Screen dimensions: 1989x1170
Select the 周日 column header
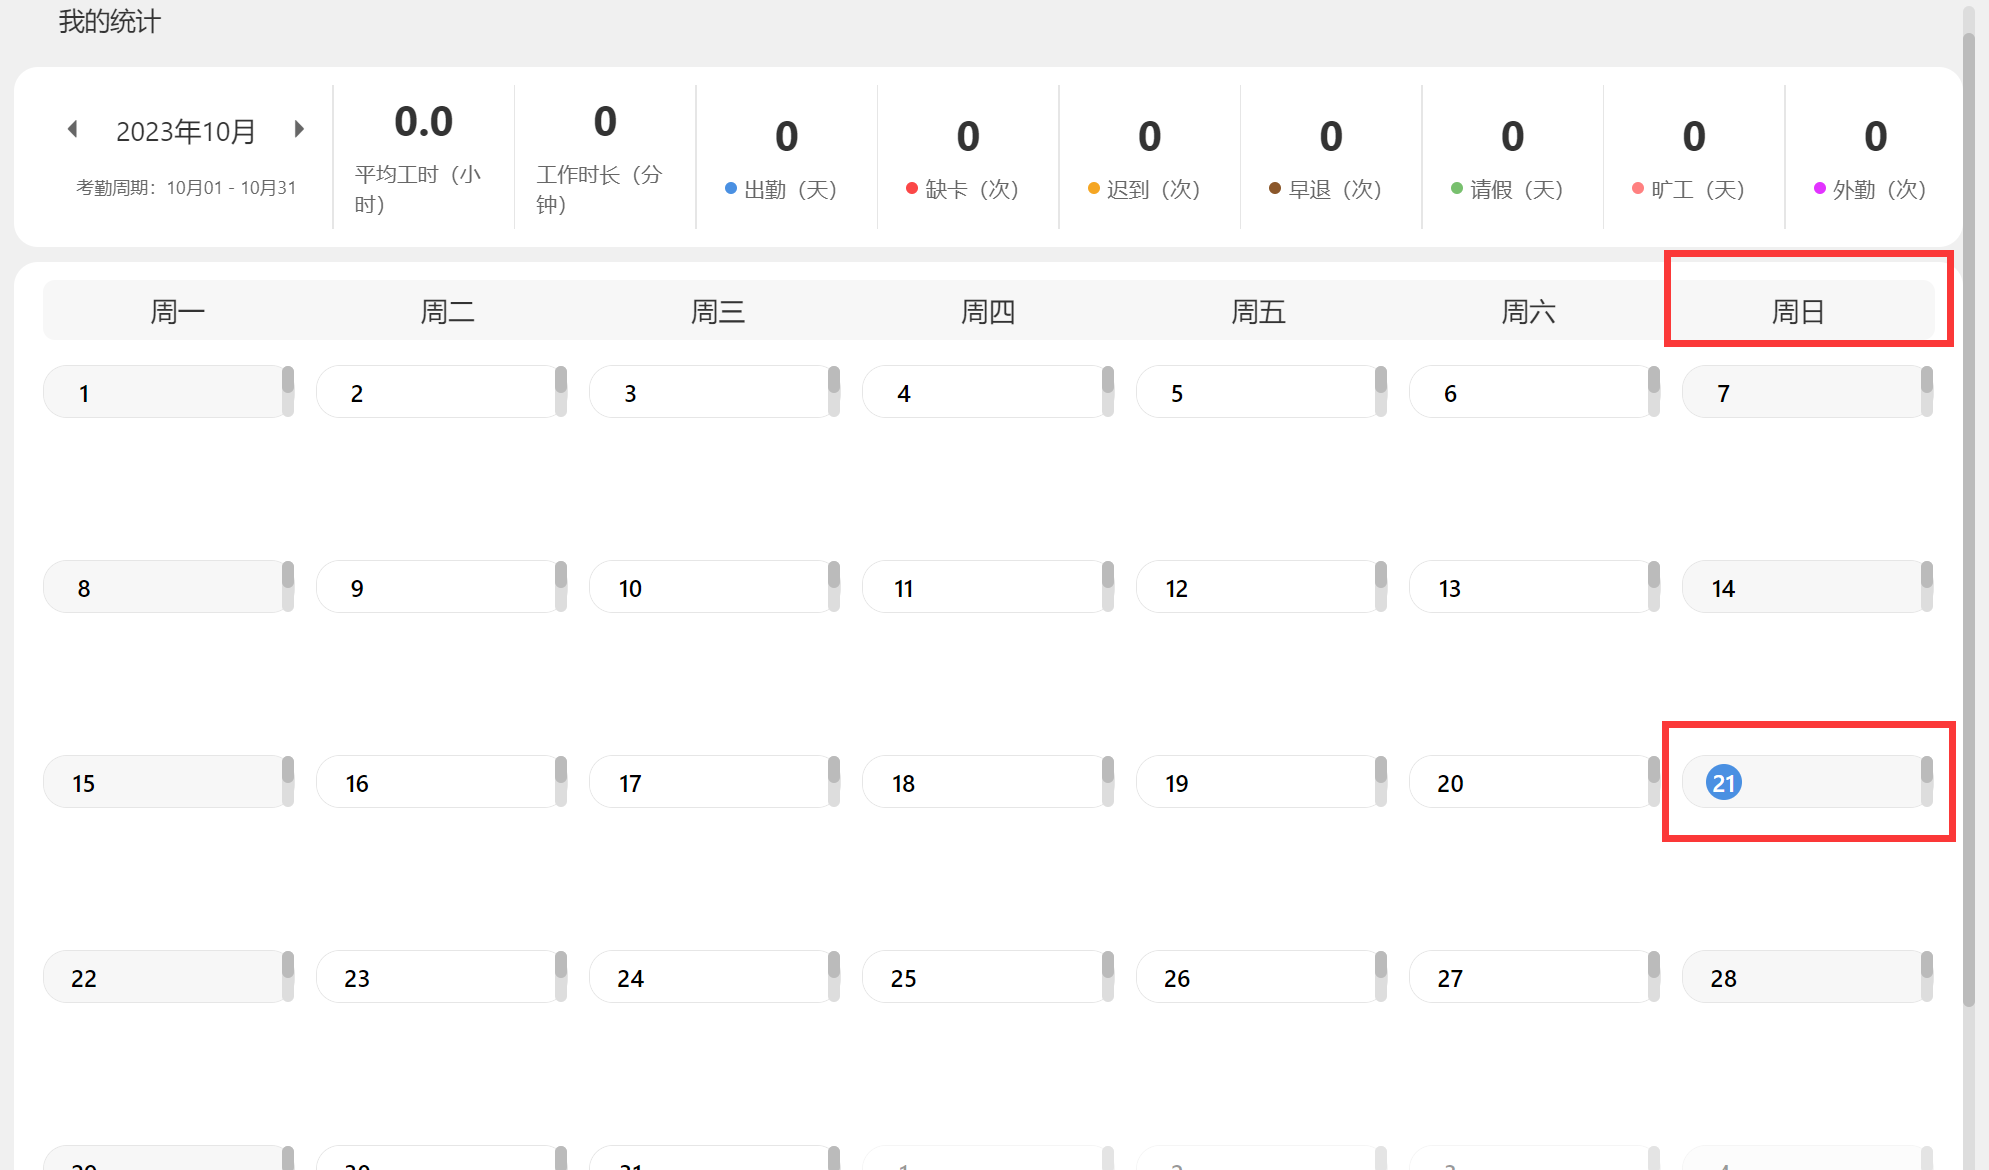click(x=1798, y=312)
